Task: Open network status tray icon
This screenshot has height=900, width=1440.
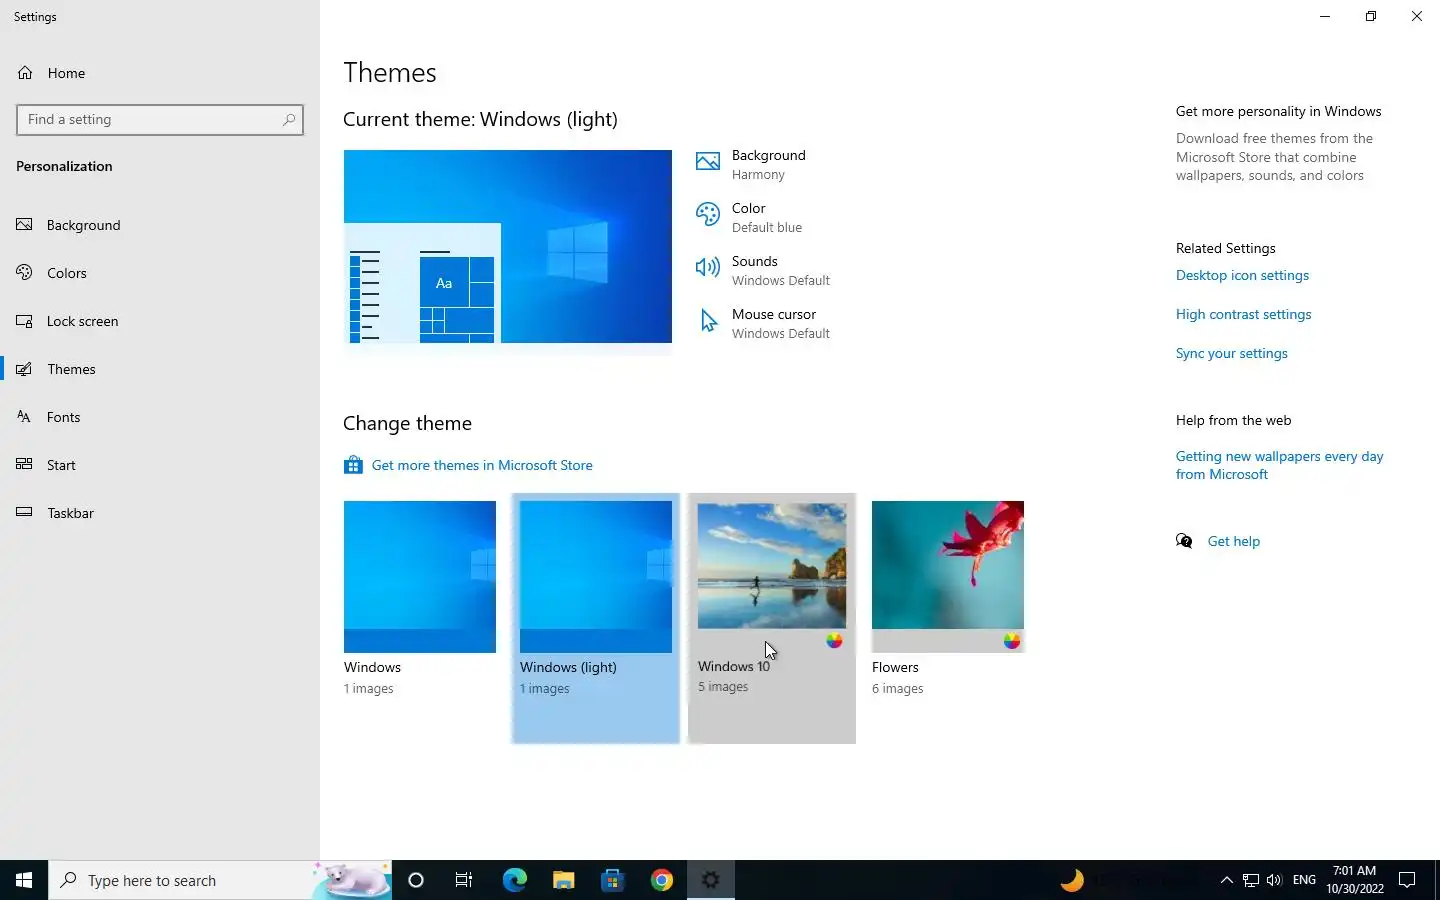Action: coord(1250,880)
